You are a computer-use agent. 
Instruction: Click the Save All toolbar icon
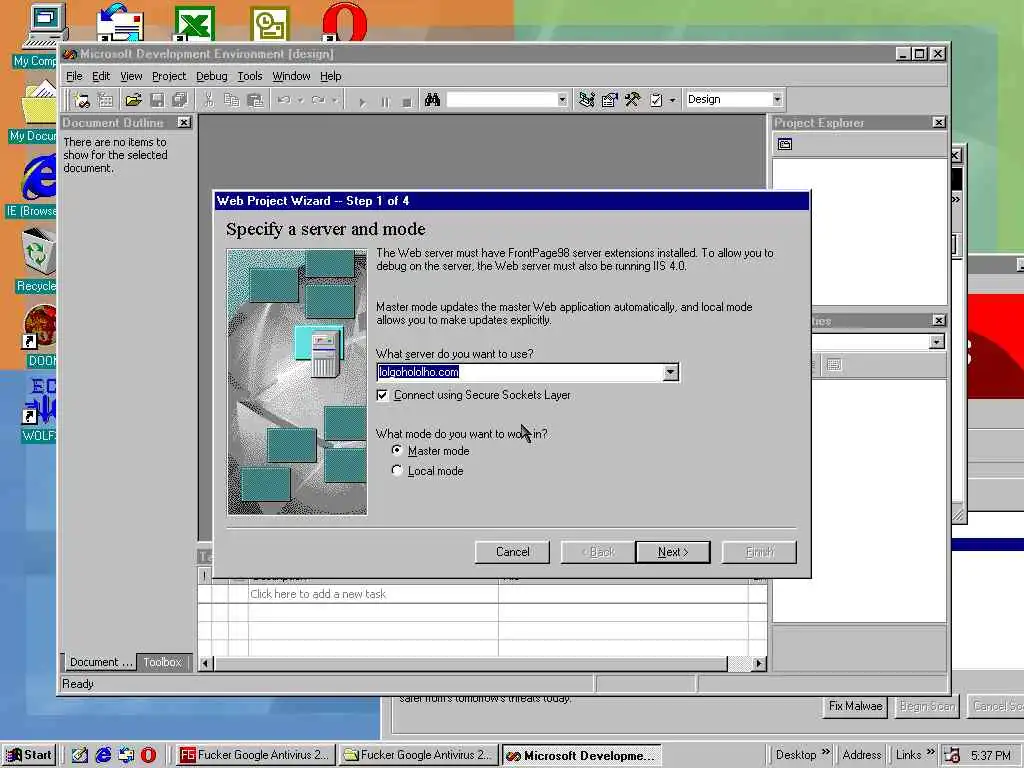180,100
